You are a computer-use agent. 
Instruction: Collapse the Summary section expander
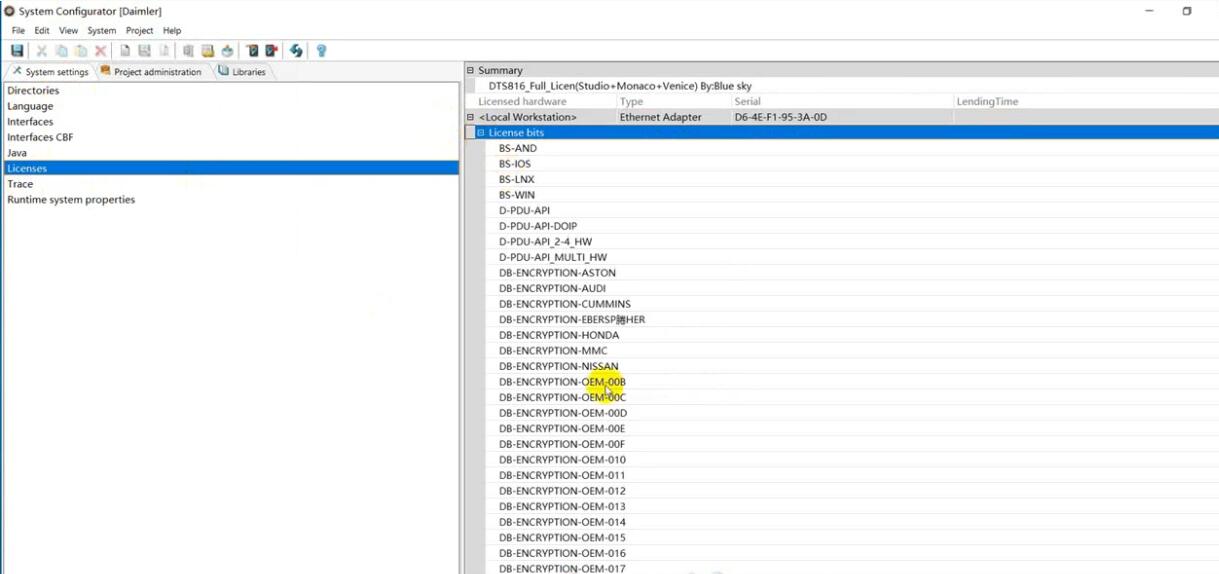tap(470, 70)
